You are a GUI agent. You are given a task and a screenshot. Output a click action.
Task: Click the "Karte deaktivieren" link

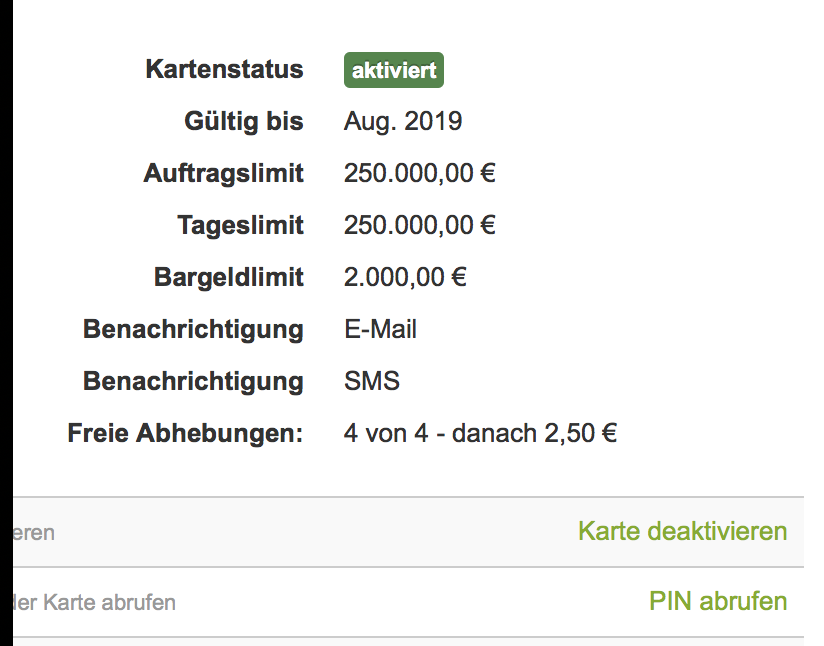pyautogui.click(x=682, y=531)
